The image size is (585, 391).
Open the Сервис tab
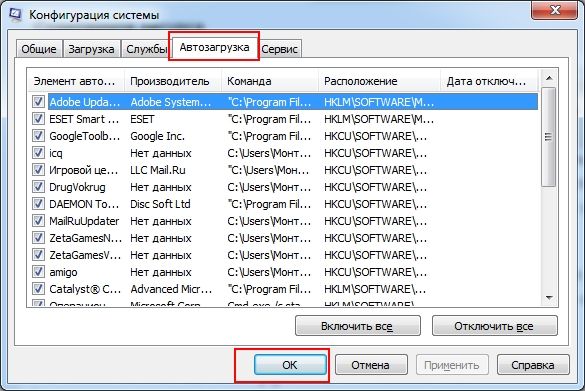click(279, 49)
